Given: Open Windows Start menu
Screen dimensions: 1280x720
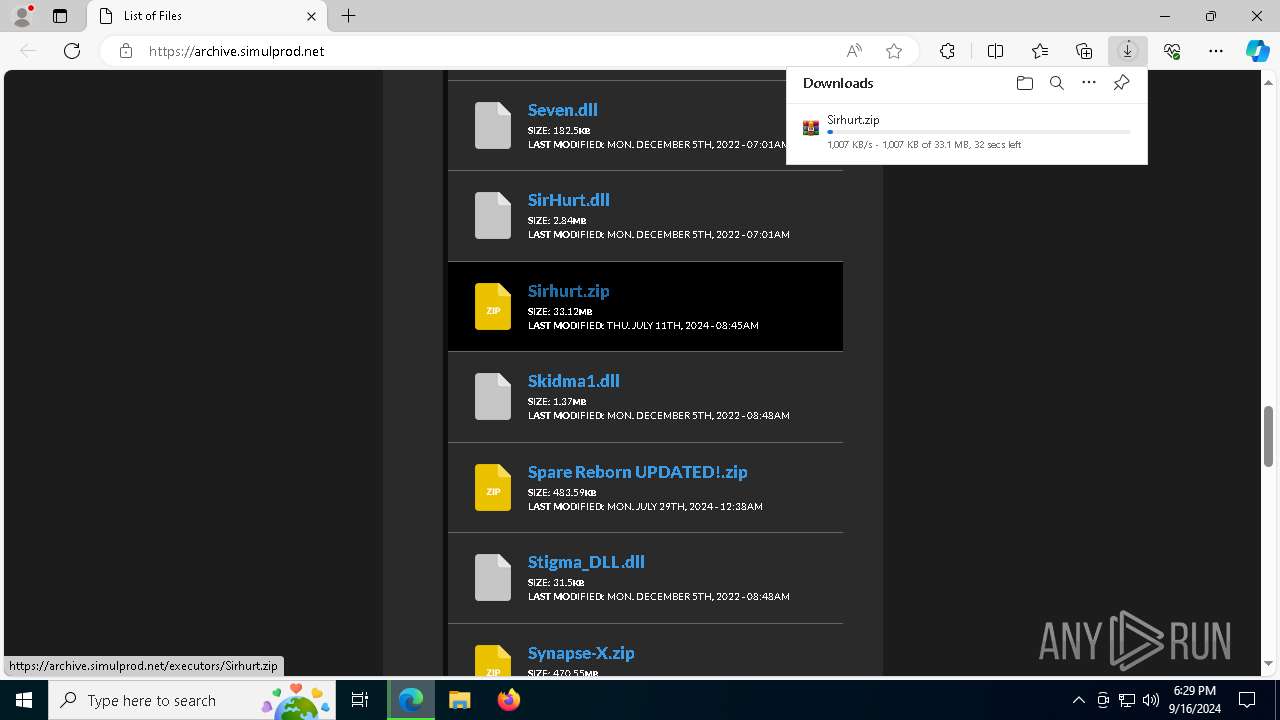Looking at the screenshot, I should tap(24, 700).
